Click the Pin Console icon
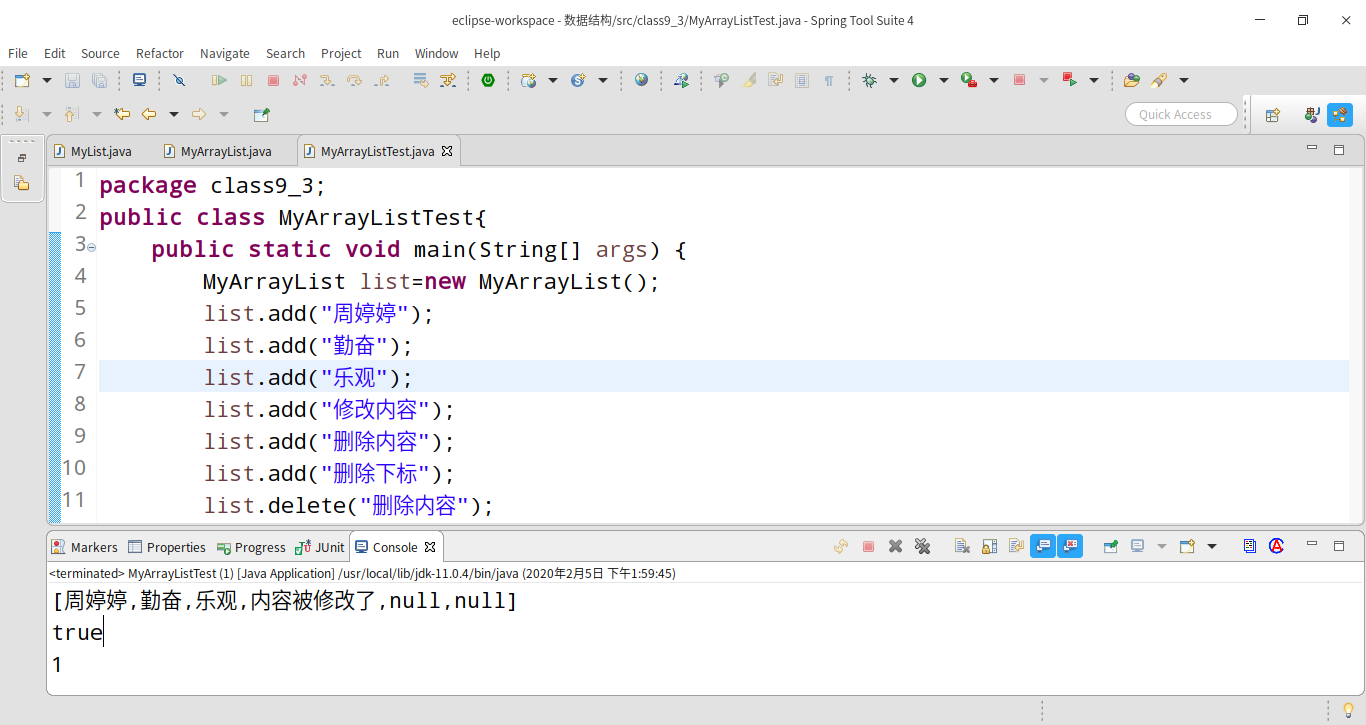Screen dimensions: 1366x725 (x=1110, y=546)
